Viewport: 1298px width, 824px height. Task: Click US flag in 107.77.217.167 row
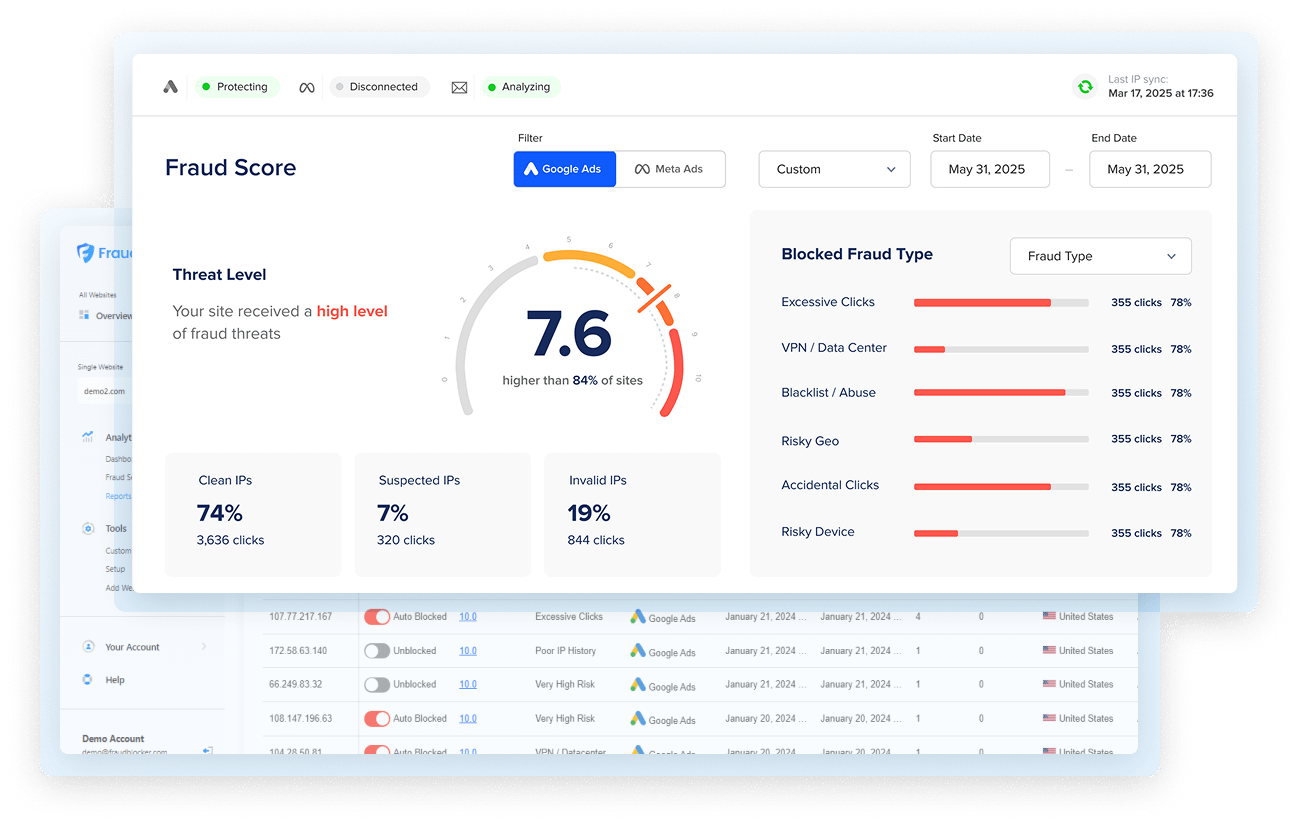tap(1049, 616)
